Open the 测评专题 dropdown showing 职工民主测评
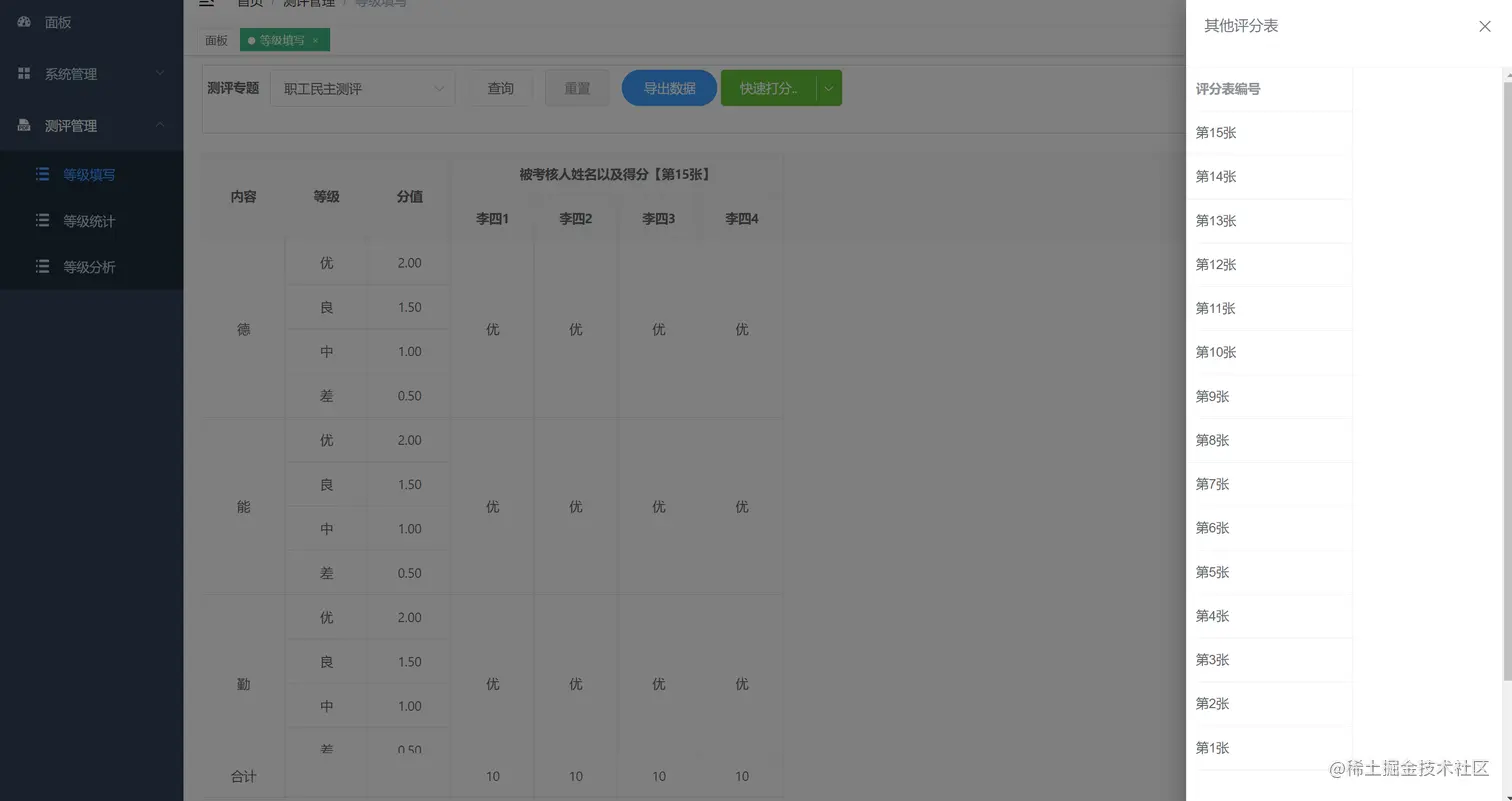Screen dimensions: 1512x801 coord(363,88)
